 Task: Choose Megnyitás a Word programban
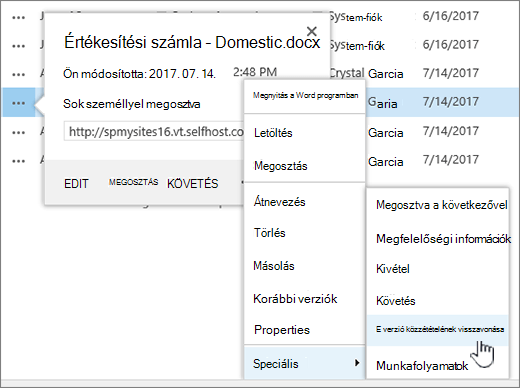point(305,95)
